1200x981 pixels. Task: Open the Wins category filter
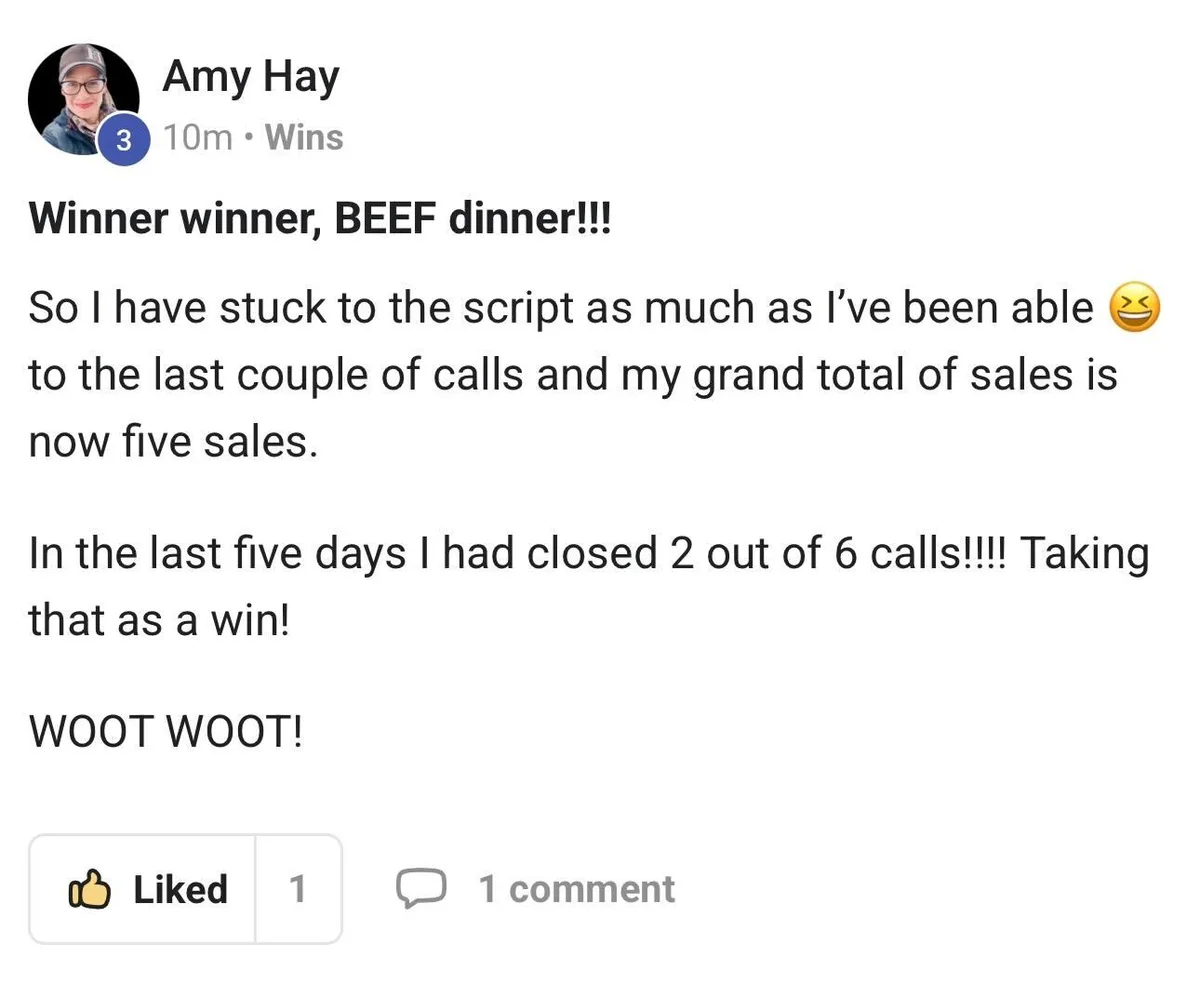[306, 137]
